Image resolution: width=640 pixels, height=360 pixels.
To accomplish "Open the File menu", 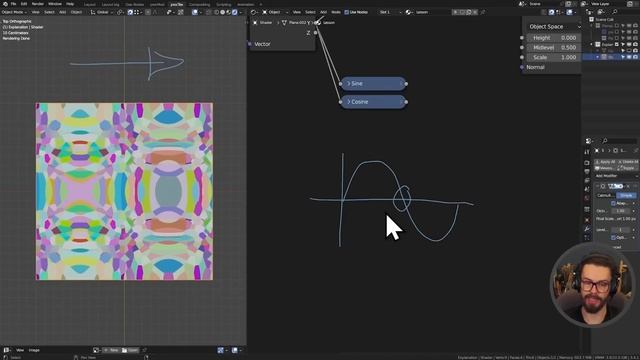I will pyautogui.click(x=13, y=4).
